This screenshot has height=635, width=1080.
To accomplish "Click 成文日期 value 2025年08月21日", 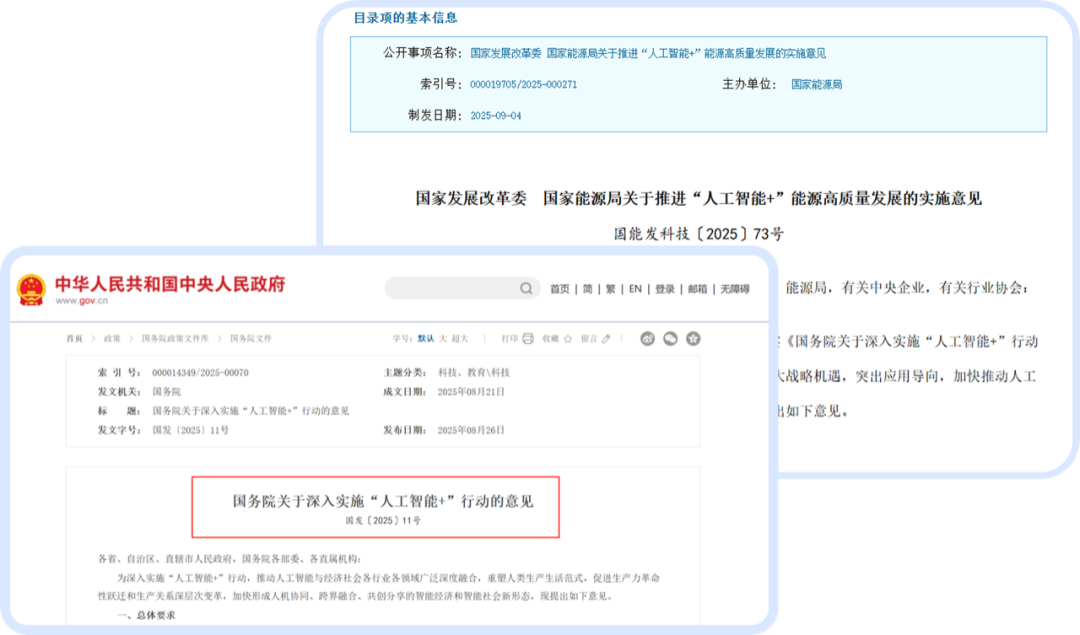I will (471, 392).
